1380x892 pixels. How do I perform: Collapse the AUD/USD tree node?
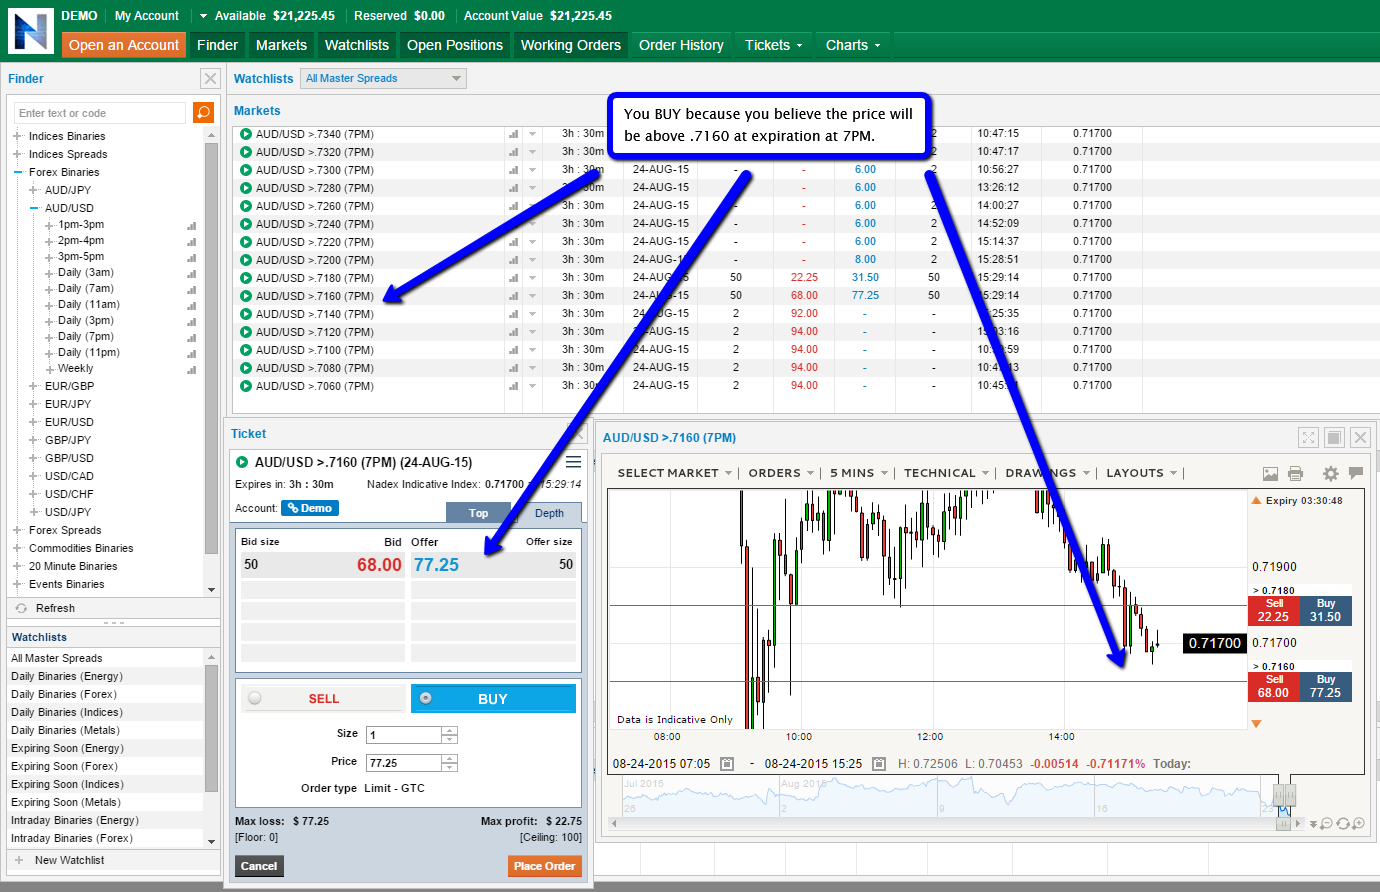[33, 208]
